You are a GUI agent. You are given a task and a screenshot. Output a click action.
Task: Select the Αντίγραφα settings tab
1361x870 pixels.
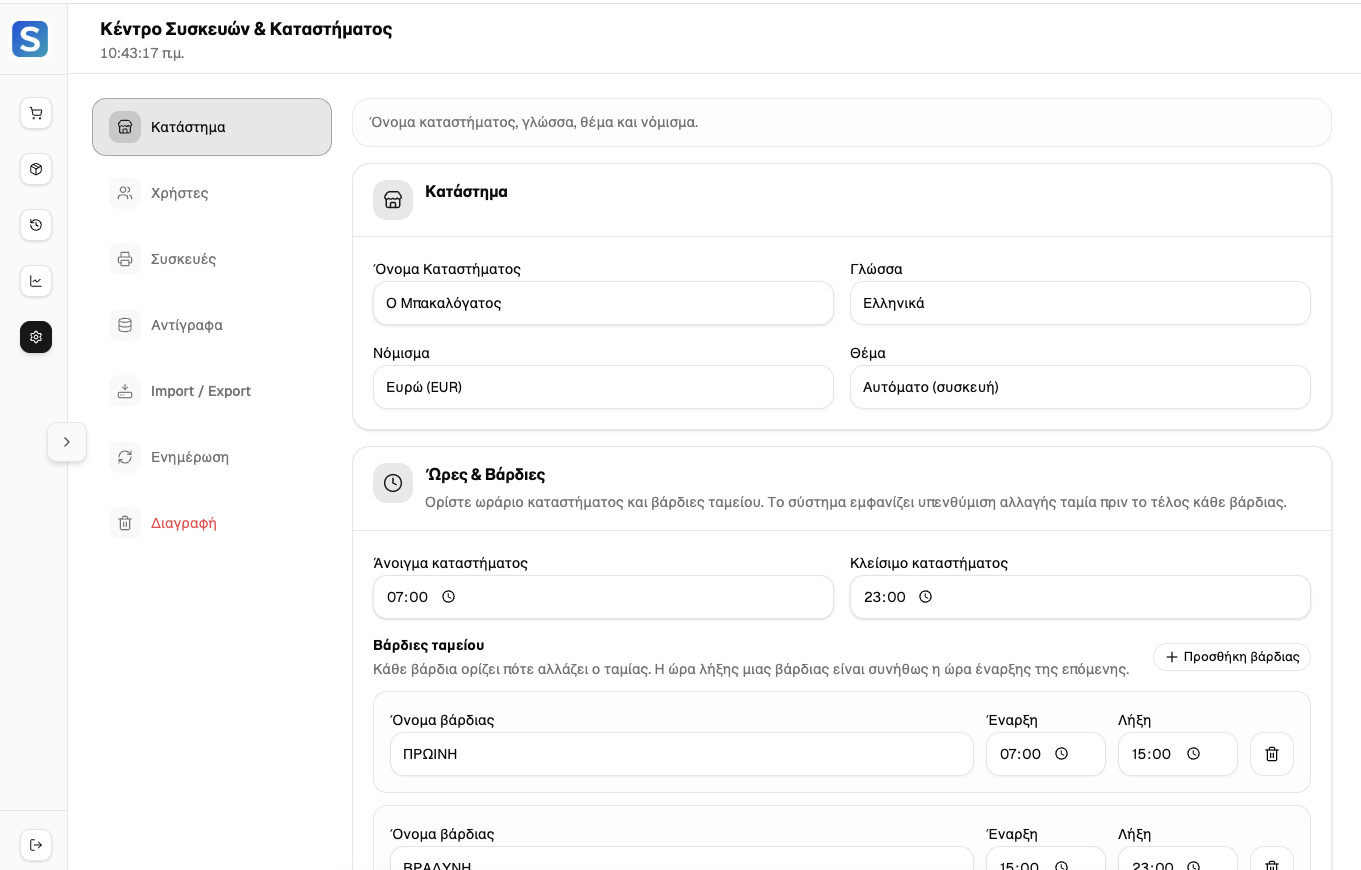(212, 325)
